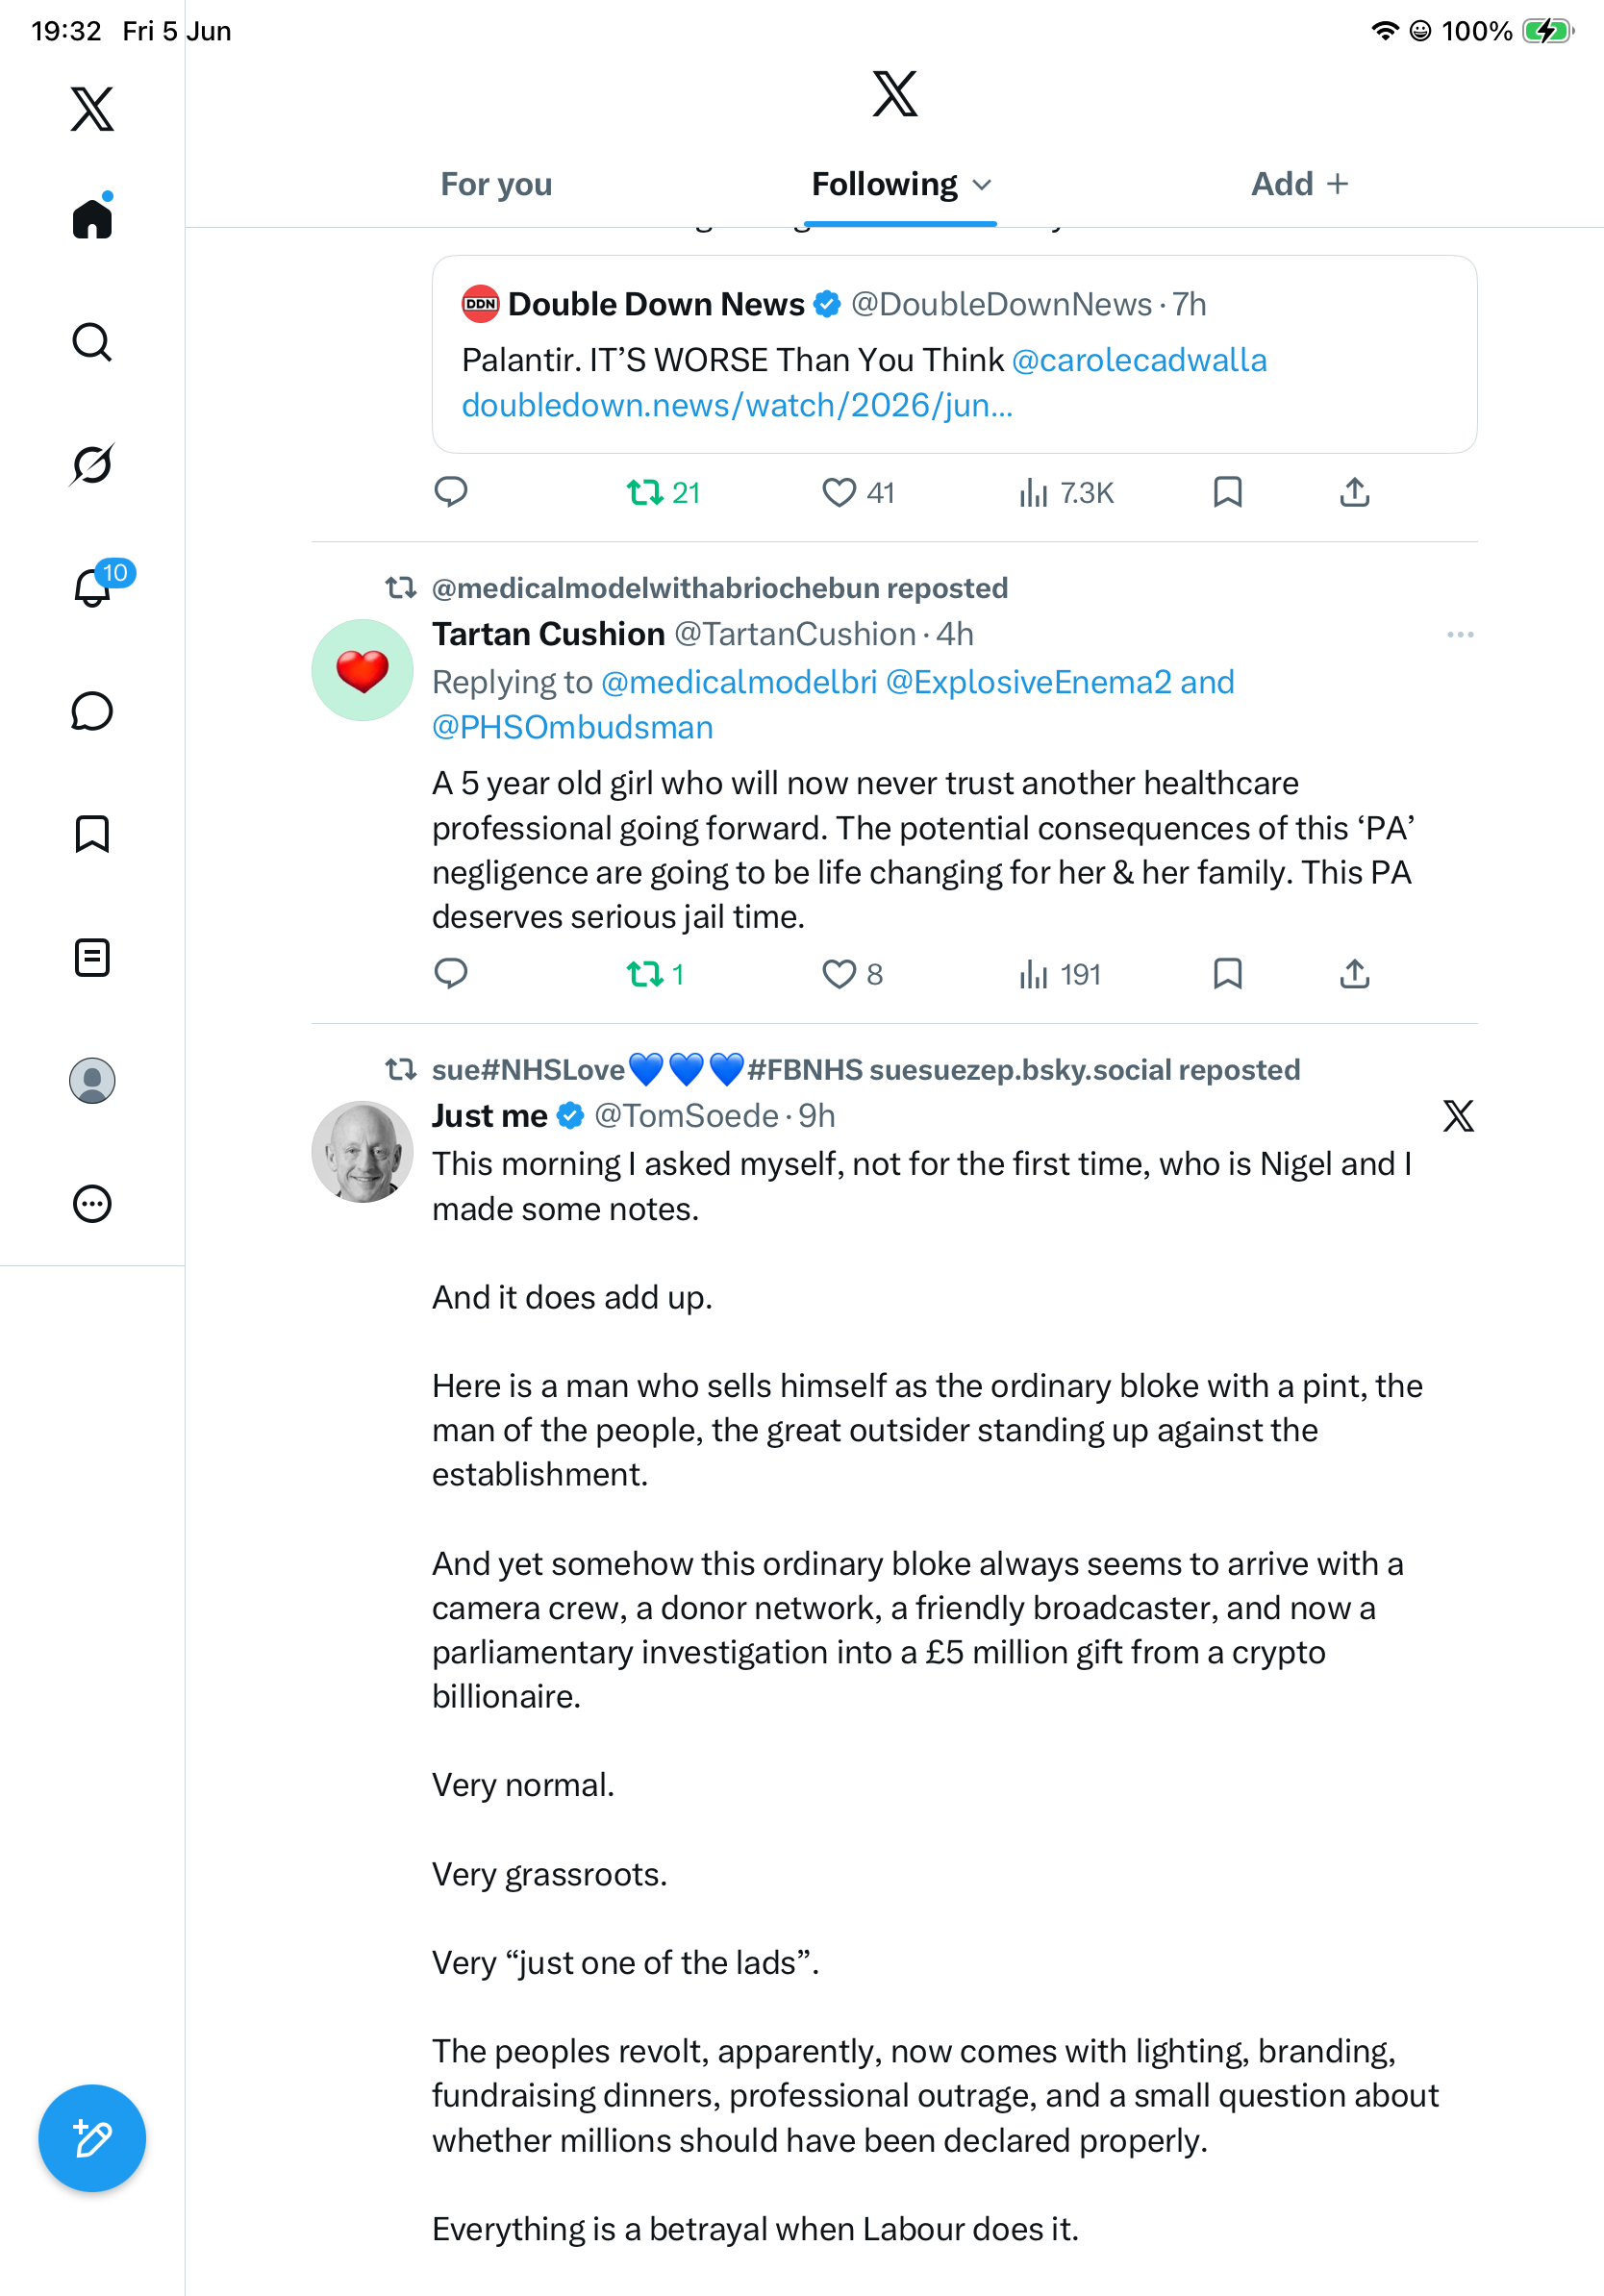Tap the blue compose post button

pyautogui.click(x=92, y=2138)
